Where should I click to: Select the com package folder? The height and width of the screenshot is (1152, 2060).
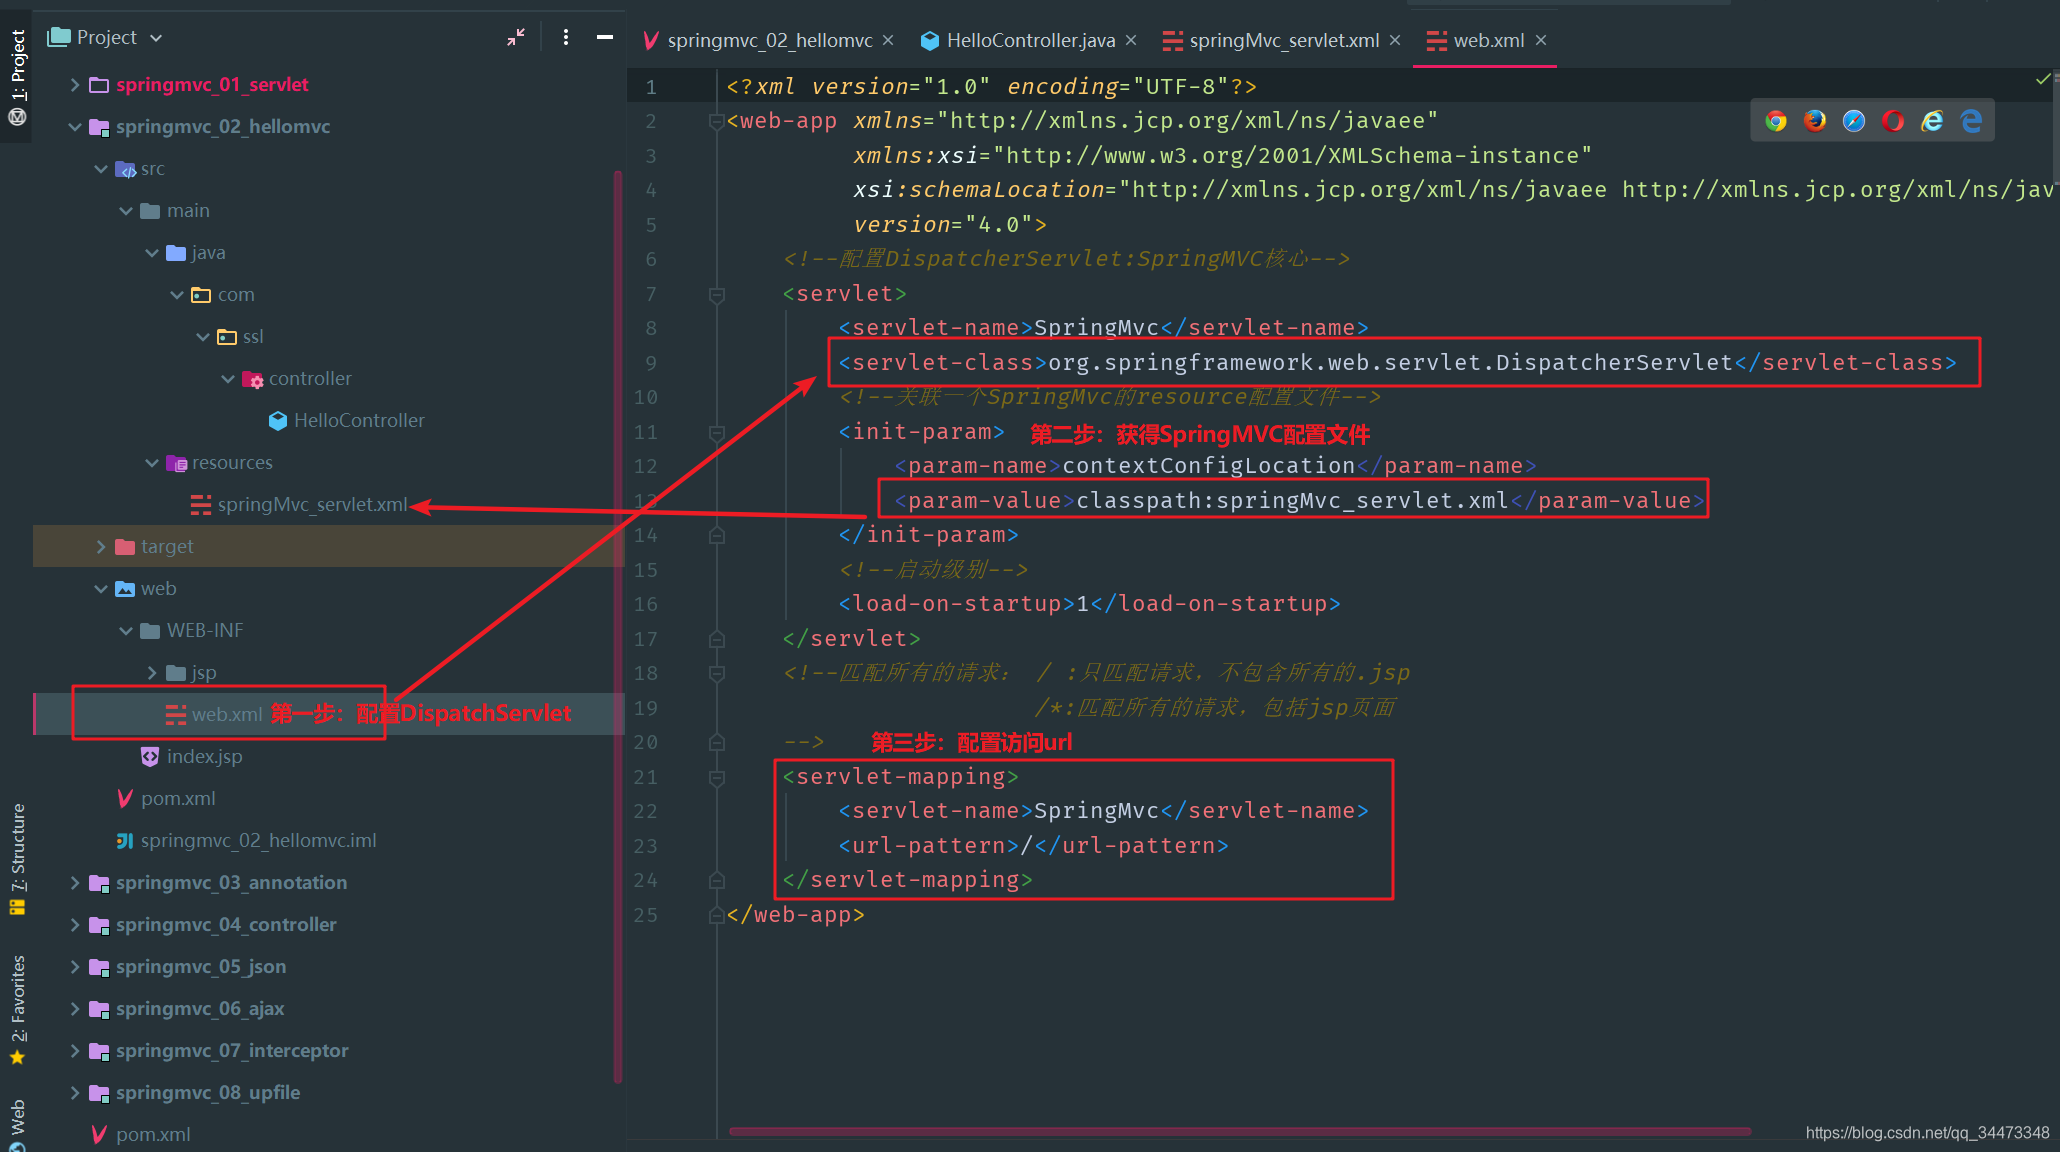pos(223,295)
